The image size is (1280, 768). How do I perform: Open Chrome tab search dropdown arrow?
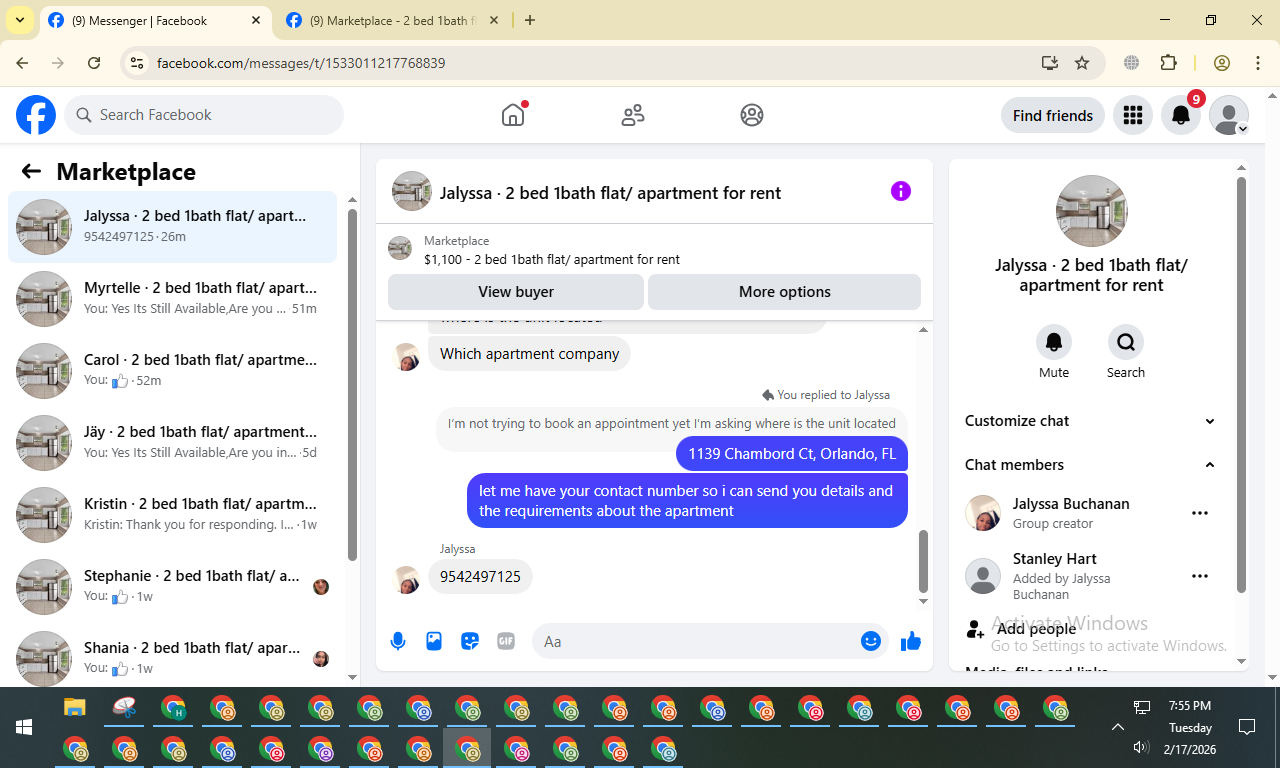click(20, 20)
